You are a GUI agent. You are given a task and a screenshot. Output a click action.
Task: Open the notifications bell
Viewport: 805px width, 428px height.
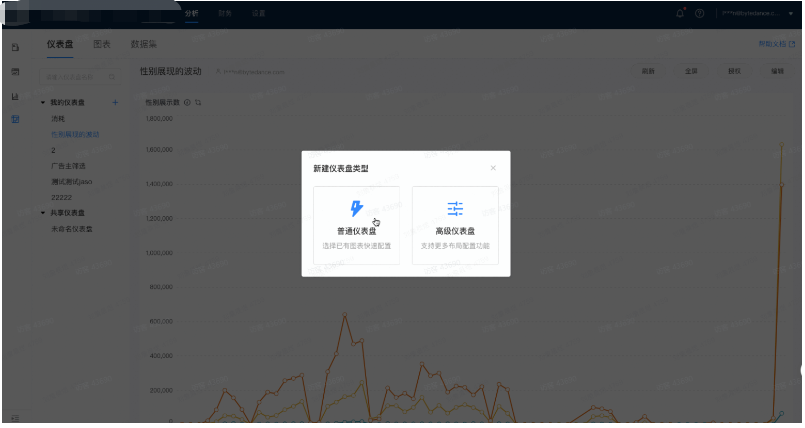(680, 13)
